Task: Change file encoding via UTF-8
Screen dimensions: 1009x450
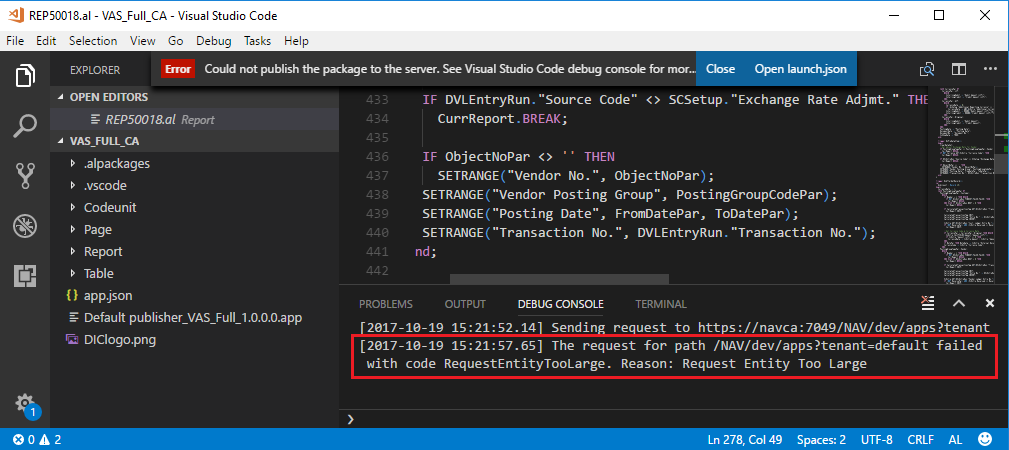Action: (876, 440)
